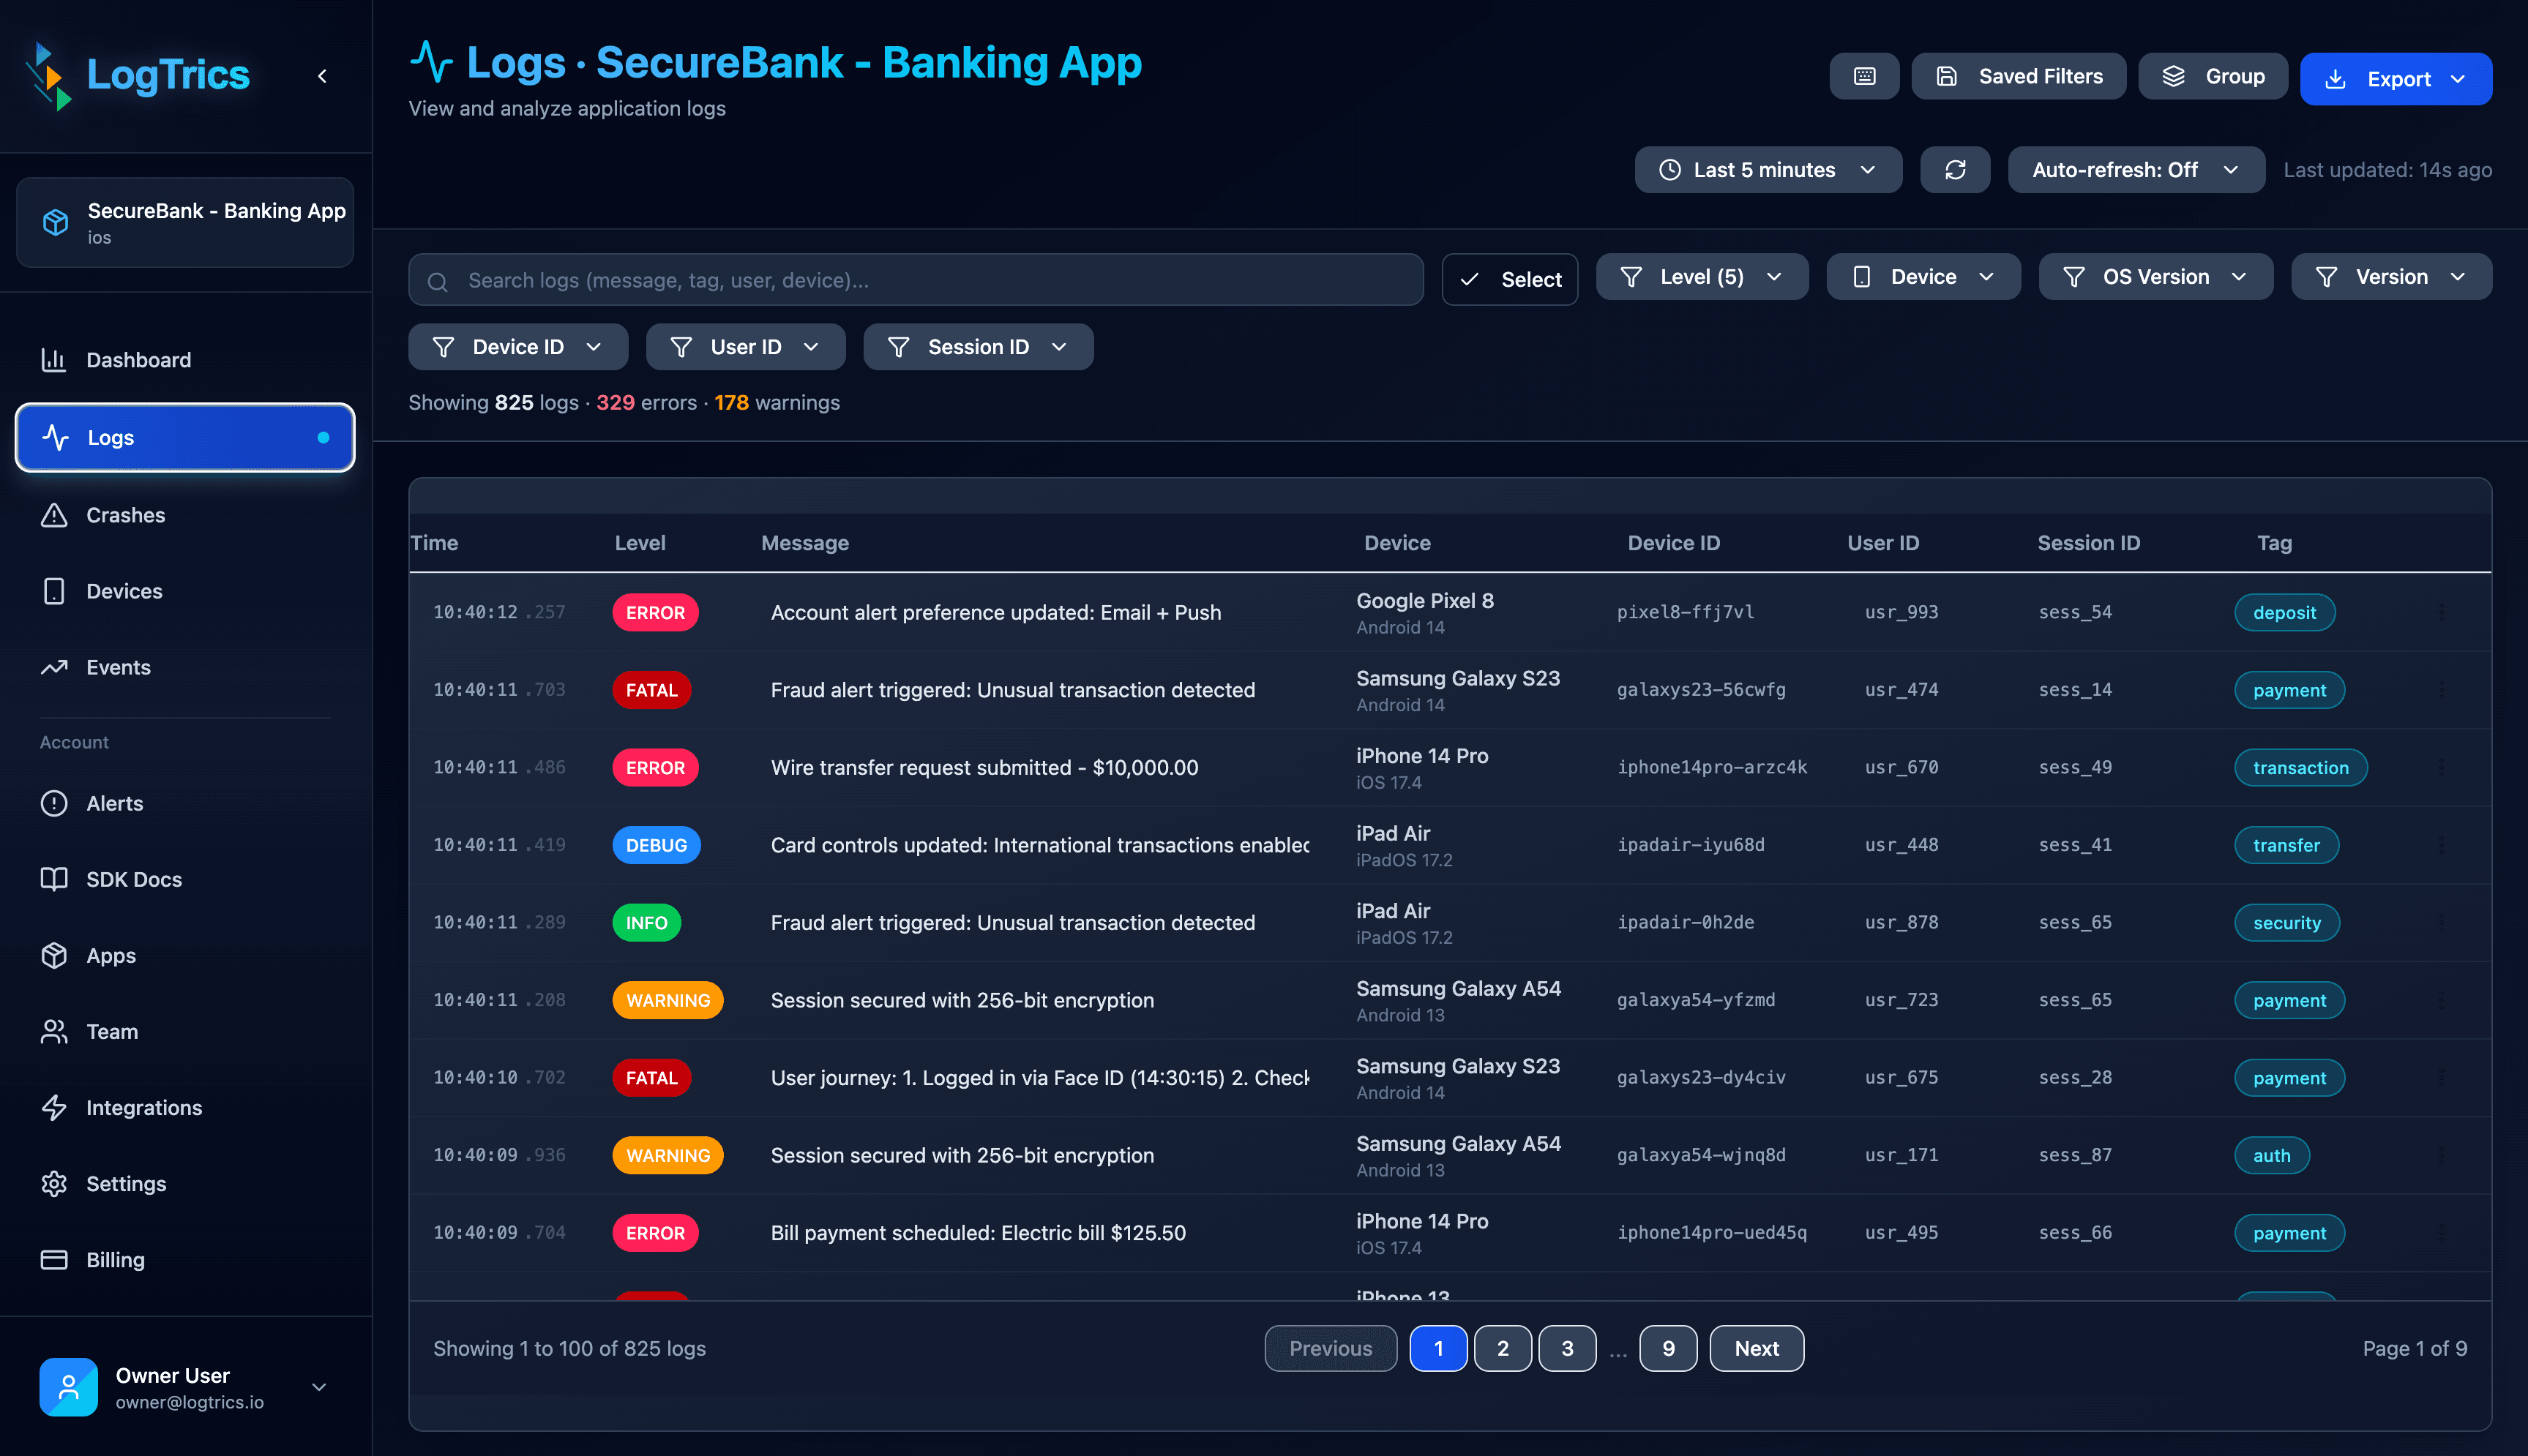2528x1456 pixels.
Task: Collapse the sidebar with the chevron arrow
Action: click(322, 75)
